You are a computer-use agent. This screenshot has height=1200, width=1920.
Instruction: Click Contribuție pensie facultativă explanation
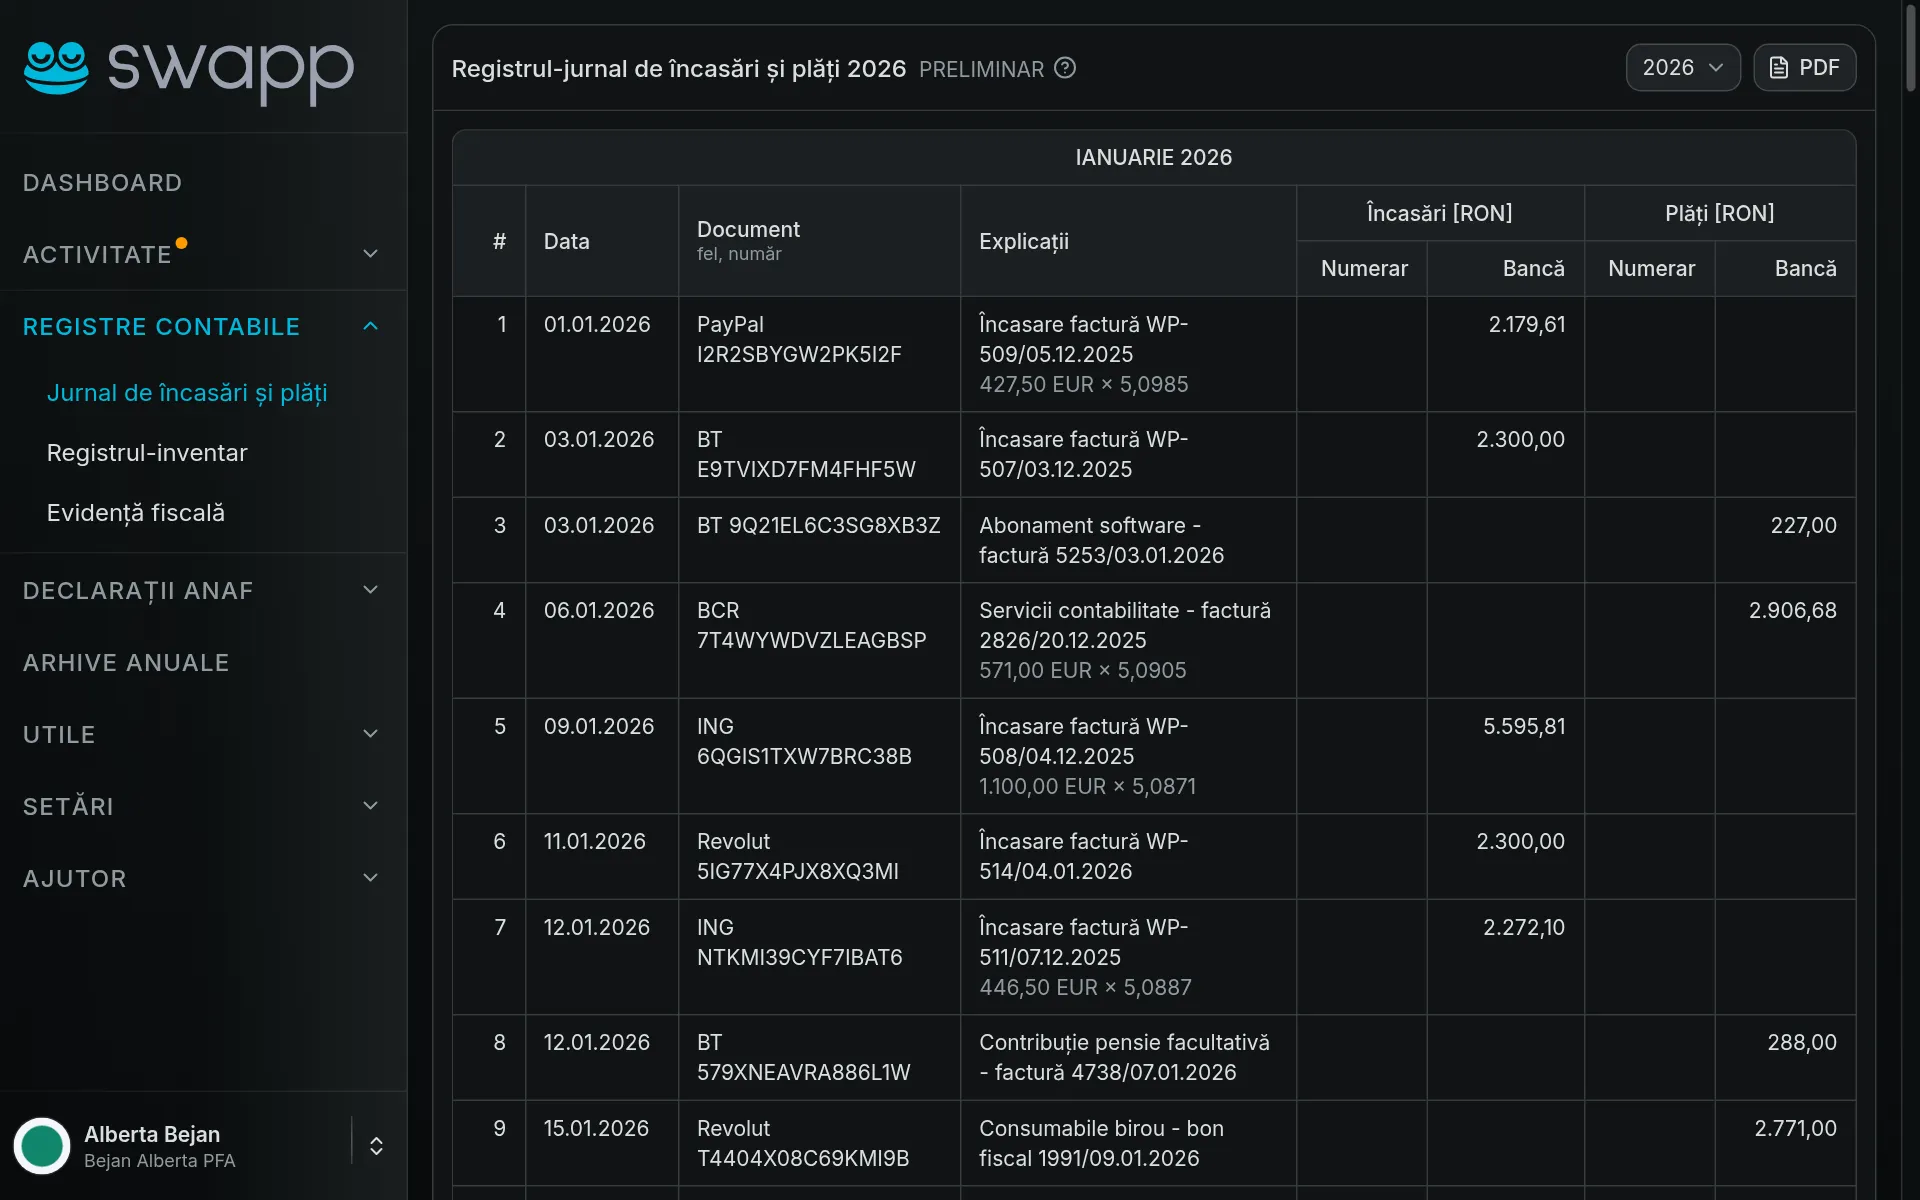coord(1124,1057)
